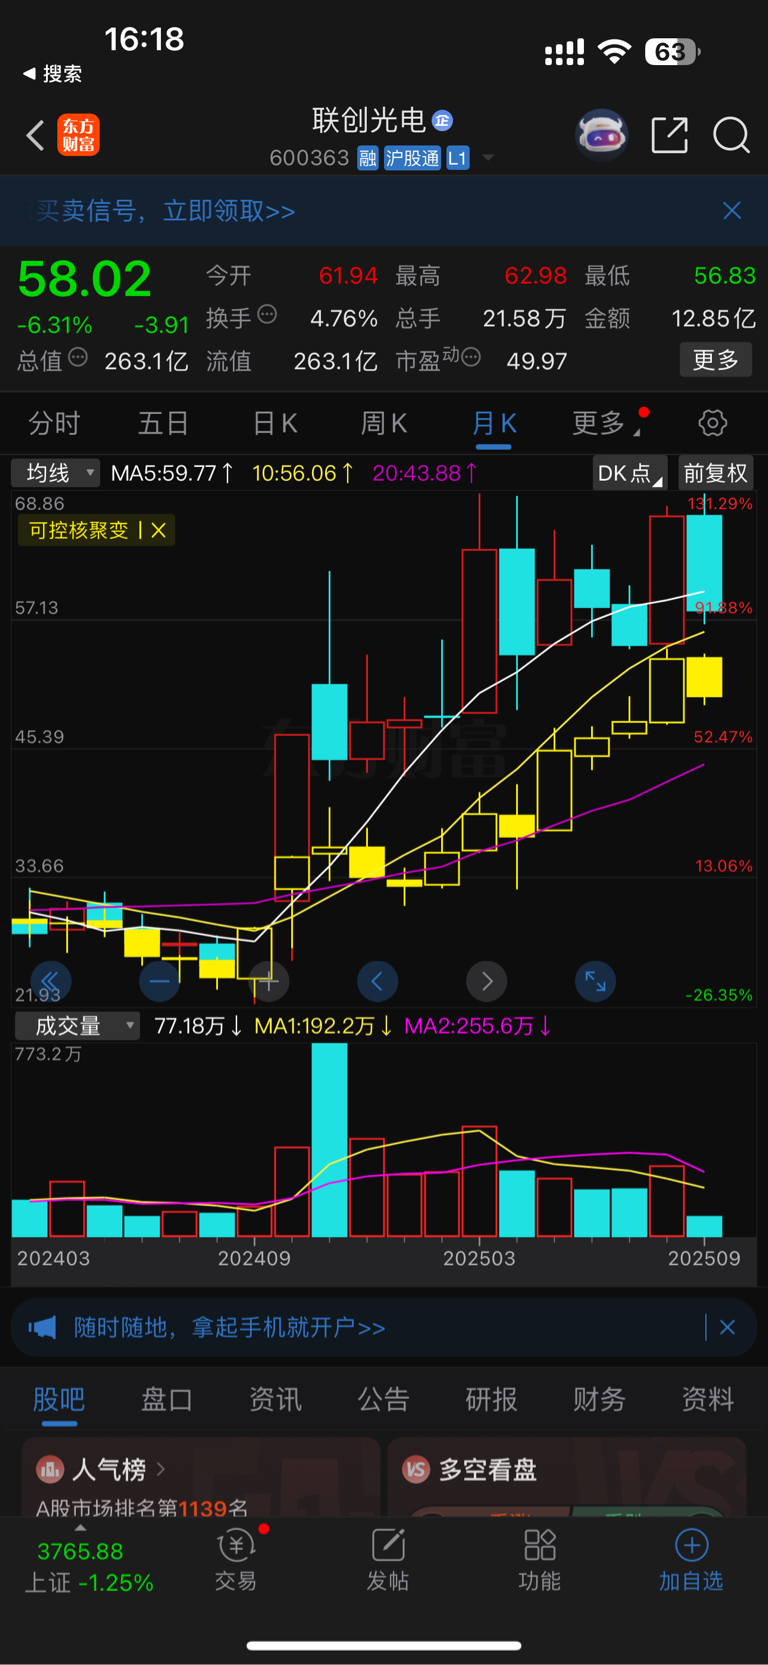Viewport: 768px width, 1665px height.
Task: Switch to the 盘口 tab
Action: point(167,1399)
